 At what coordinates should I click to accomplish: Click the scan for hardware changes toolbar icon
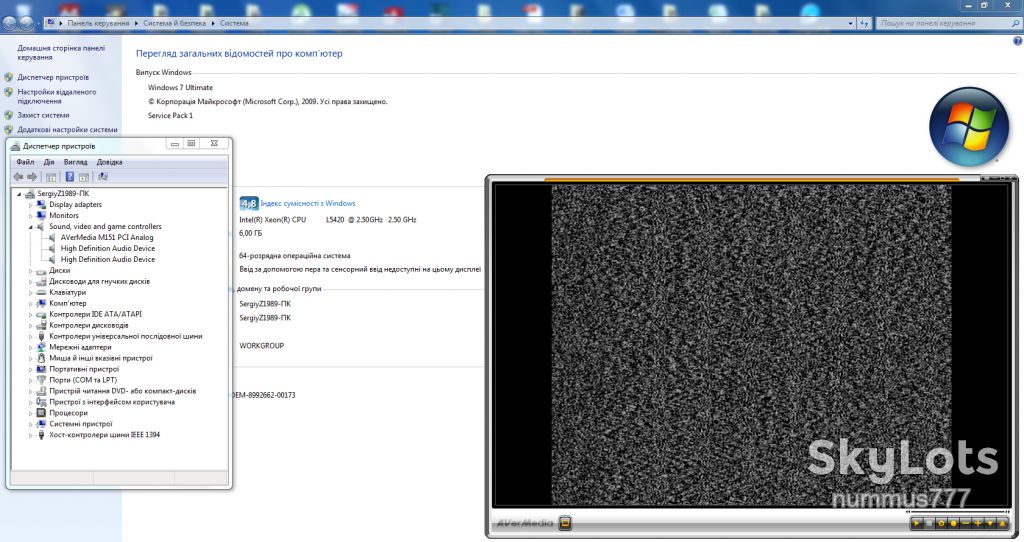point(103,177)
